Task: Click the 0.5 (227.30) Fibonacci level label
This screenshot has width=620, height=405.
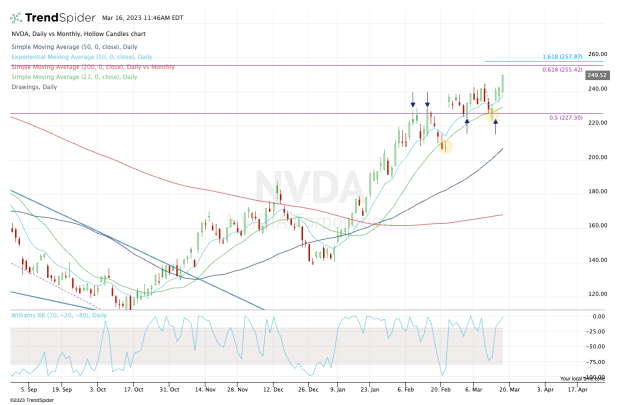Action: tap(566, 117)
